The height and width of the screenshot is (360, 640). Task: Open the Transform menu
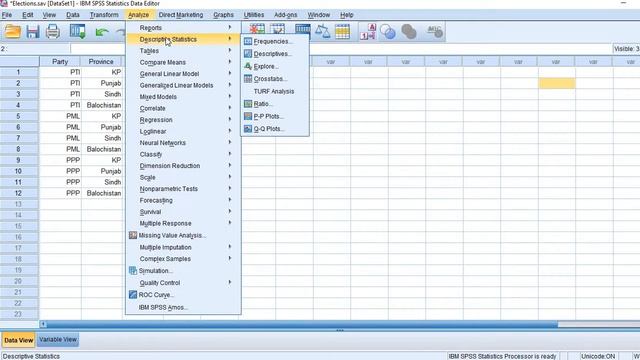[x=104, y=15]
